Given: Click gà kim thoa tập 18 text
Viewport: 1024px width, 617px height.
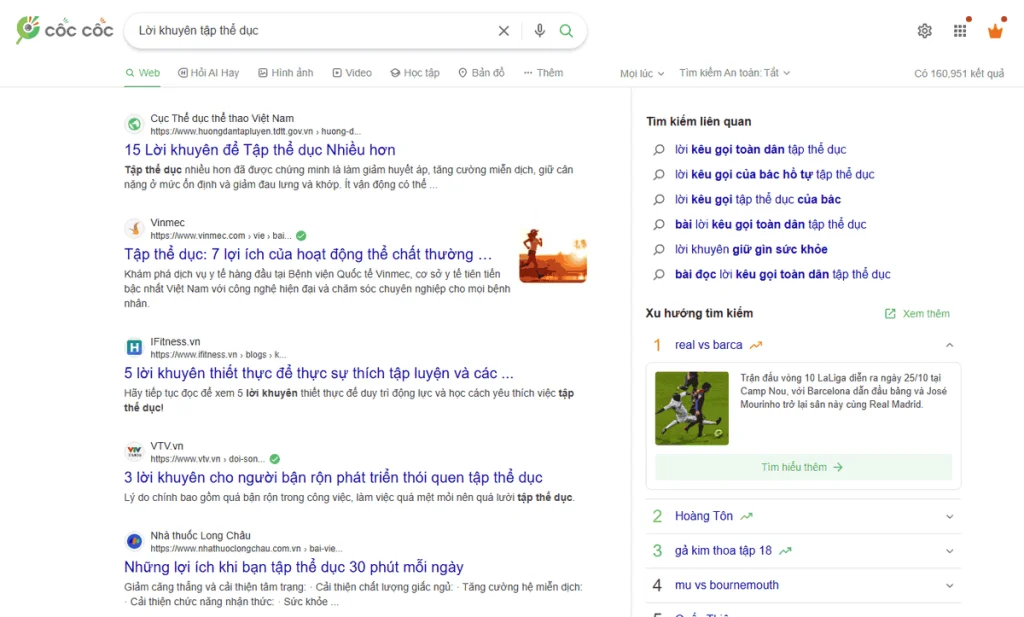Looking at the screenshot, I should coord(724,550).
